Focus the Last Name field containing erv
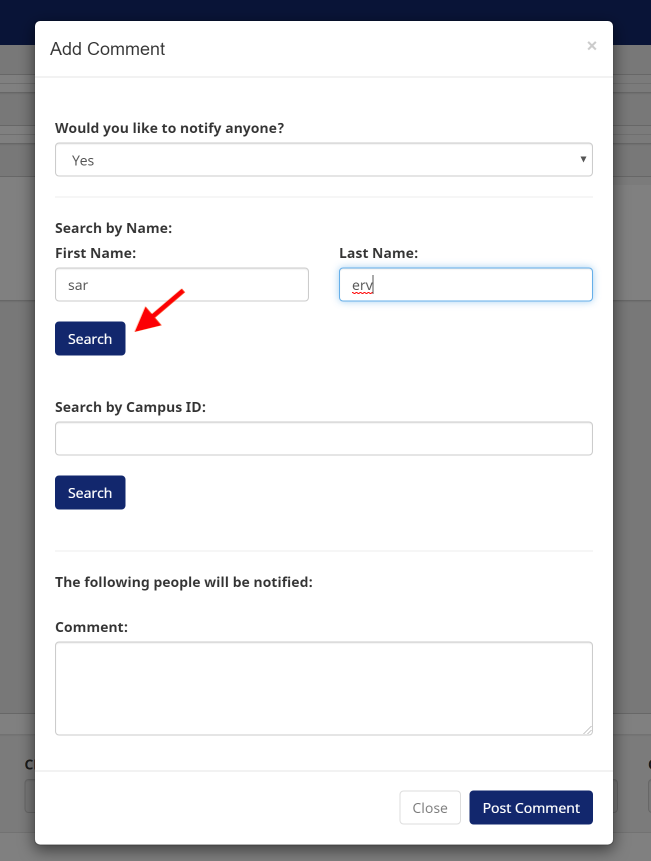Image resolution: width=651 pixels, height=861 pixels. click(x=465, y=284)
